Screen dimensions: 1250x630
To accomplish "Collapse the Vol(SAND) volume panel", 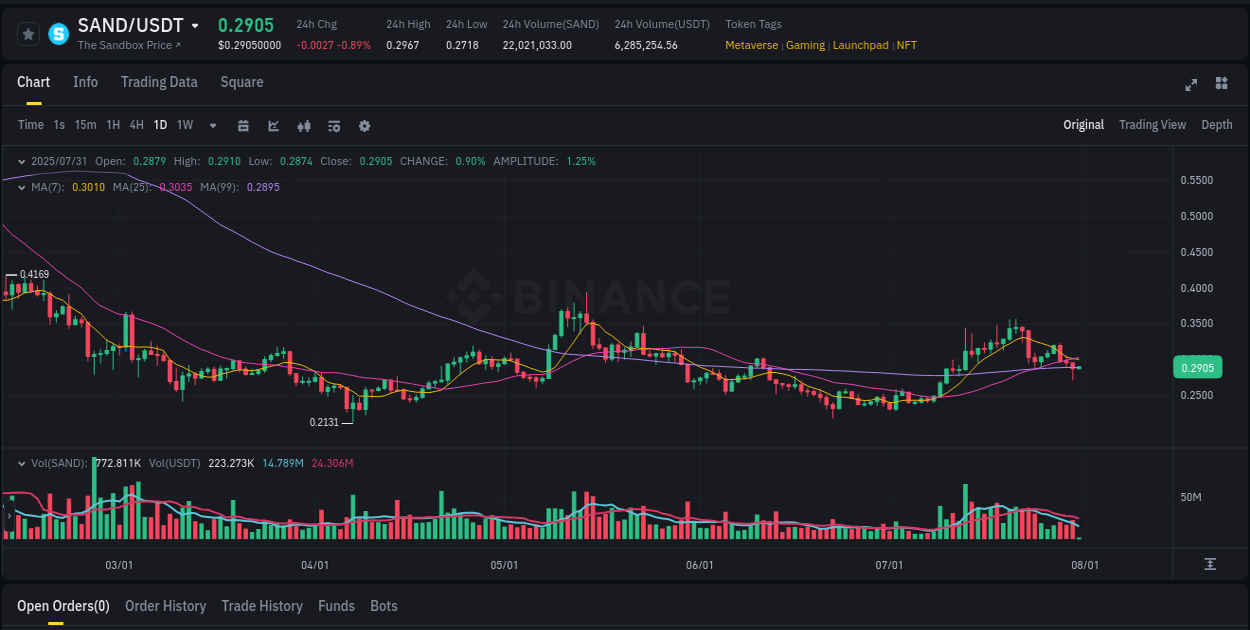I will coord(20,463).
